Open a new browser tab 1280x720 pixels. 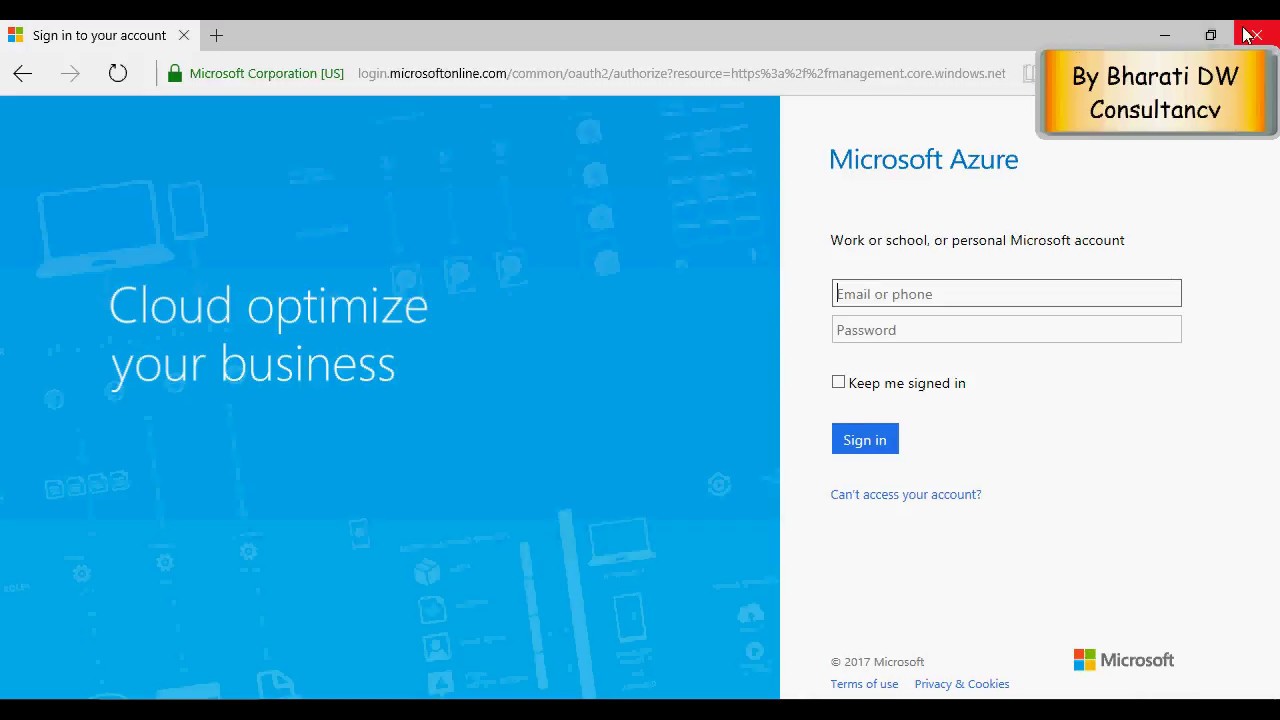tap(216, 36)
